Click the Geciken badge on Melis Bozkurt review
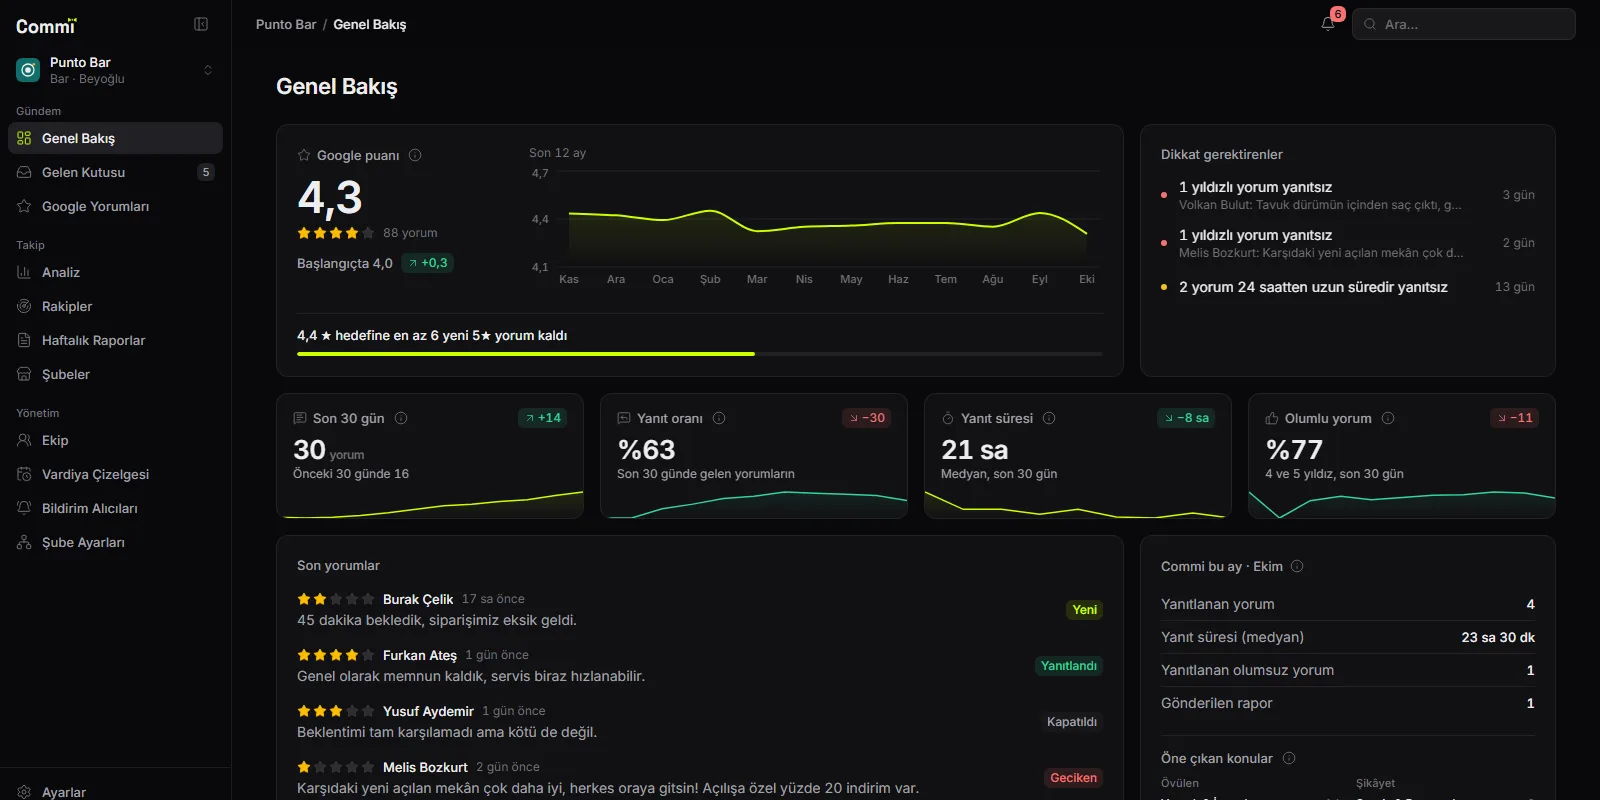 pyautogui.click(x=1074, y=777)
